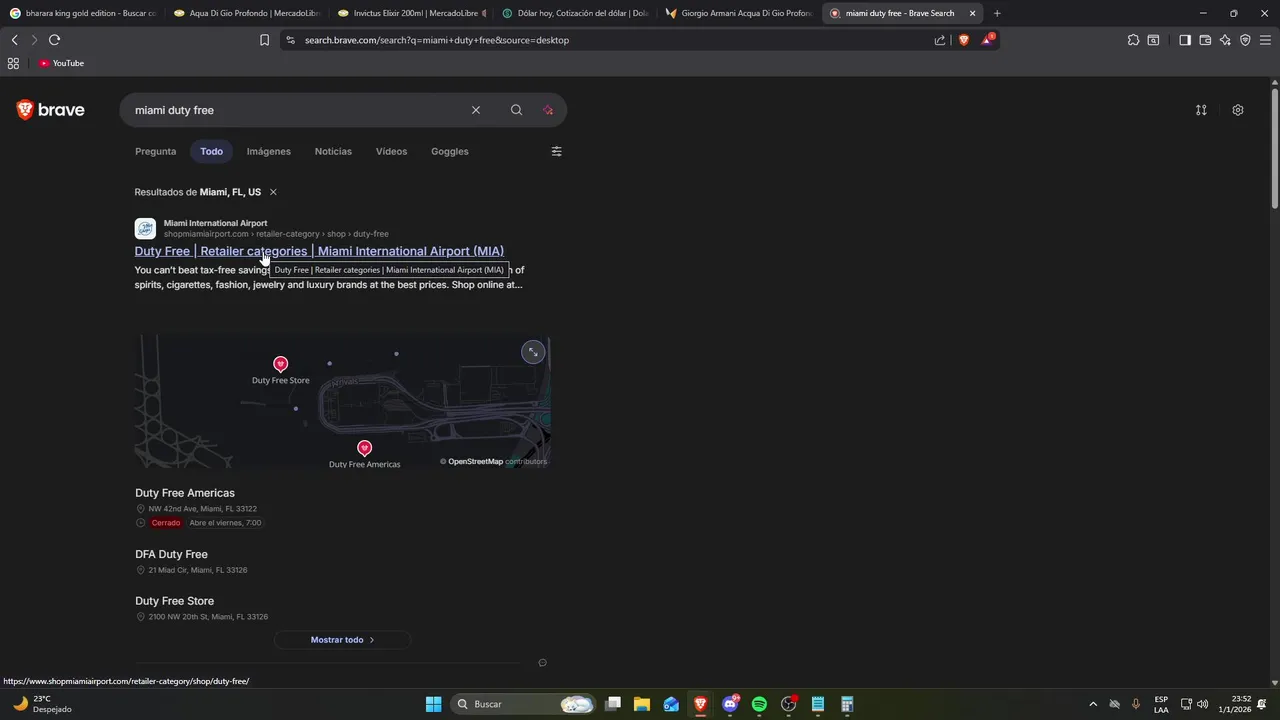1280x720 pixels.
Task: Open the taskbar volume control
Action: click(1202, 704)
